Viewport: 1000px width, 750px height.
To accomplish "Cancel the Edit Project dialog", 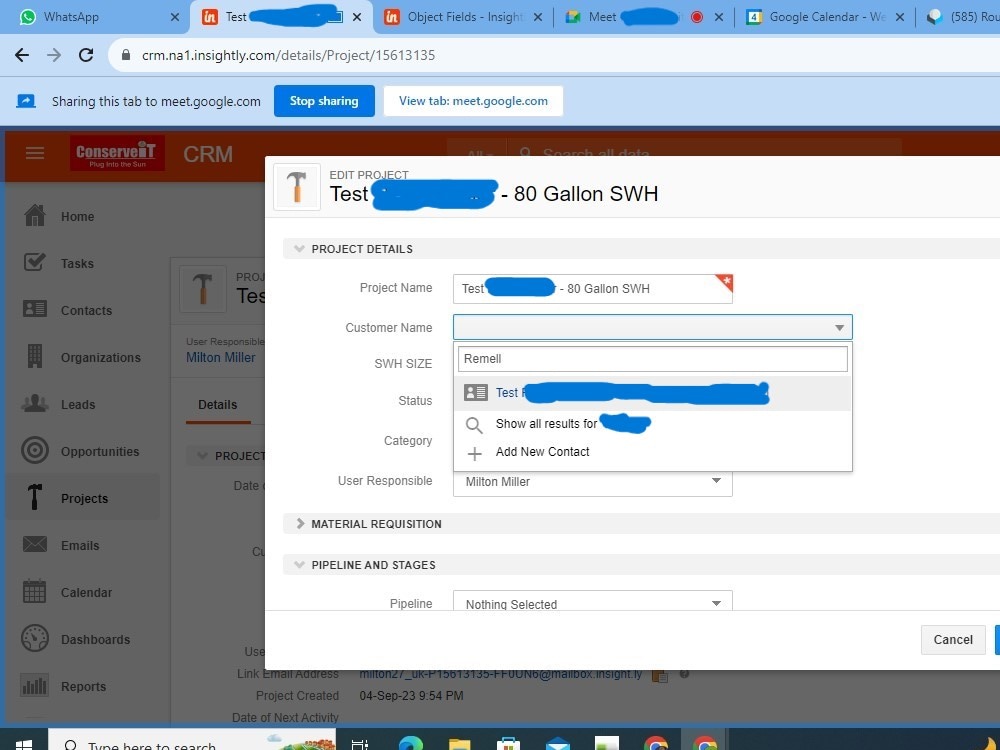I will pos(953,640).
